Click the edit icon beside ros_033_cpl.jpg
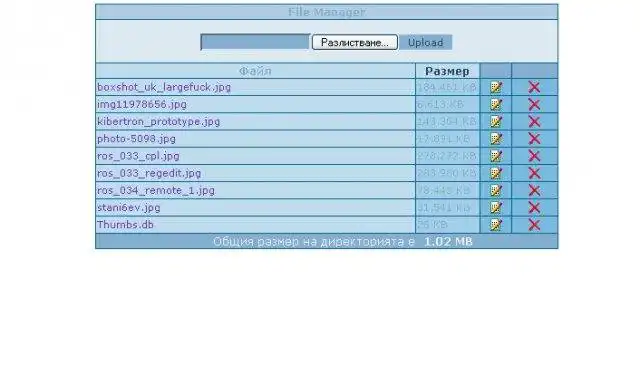This screenshot has height=385, width=640. [496, 156]
